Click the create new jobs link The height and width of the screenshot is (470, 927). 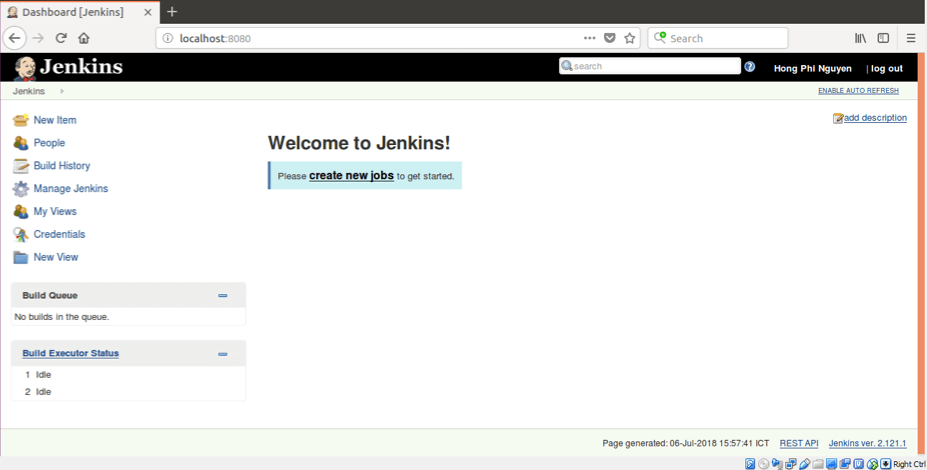click(351, 176)
